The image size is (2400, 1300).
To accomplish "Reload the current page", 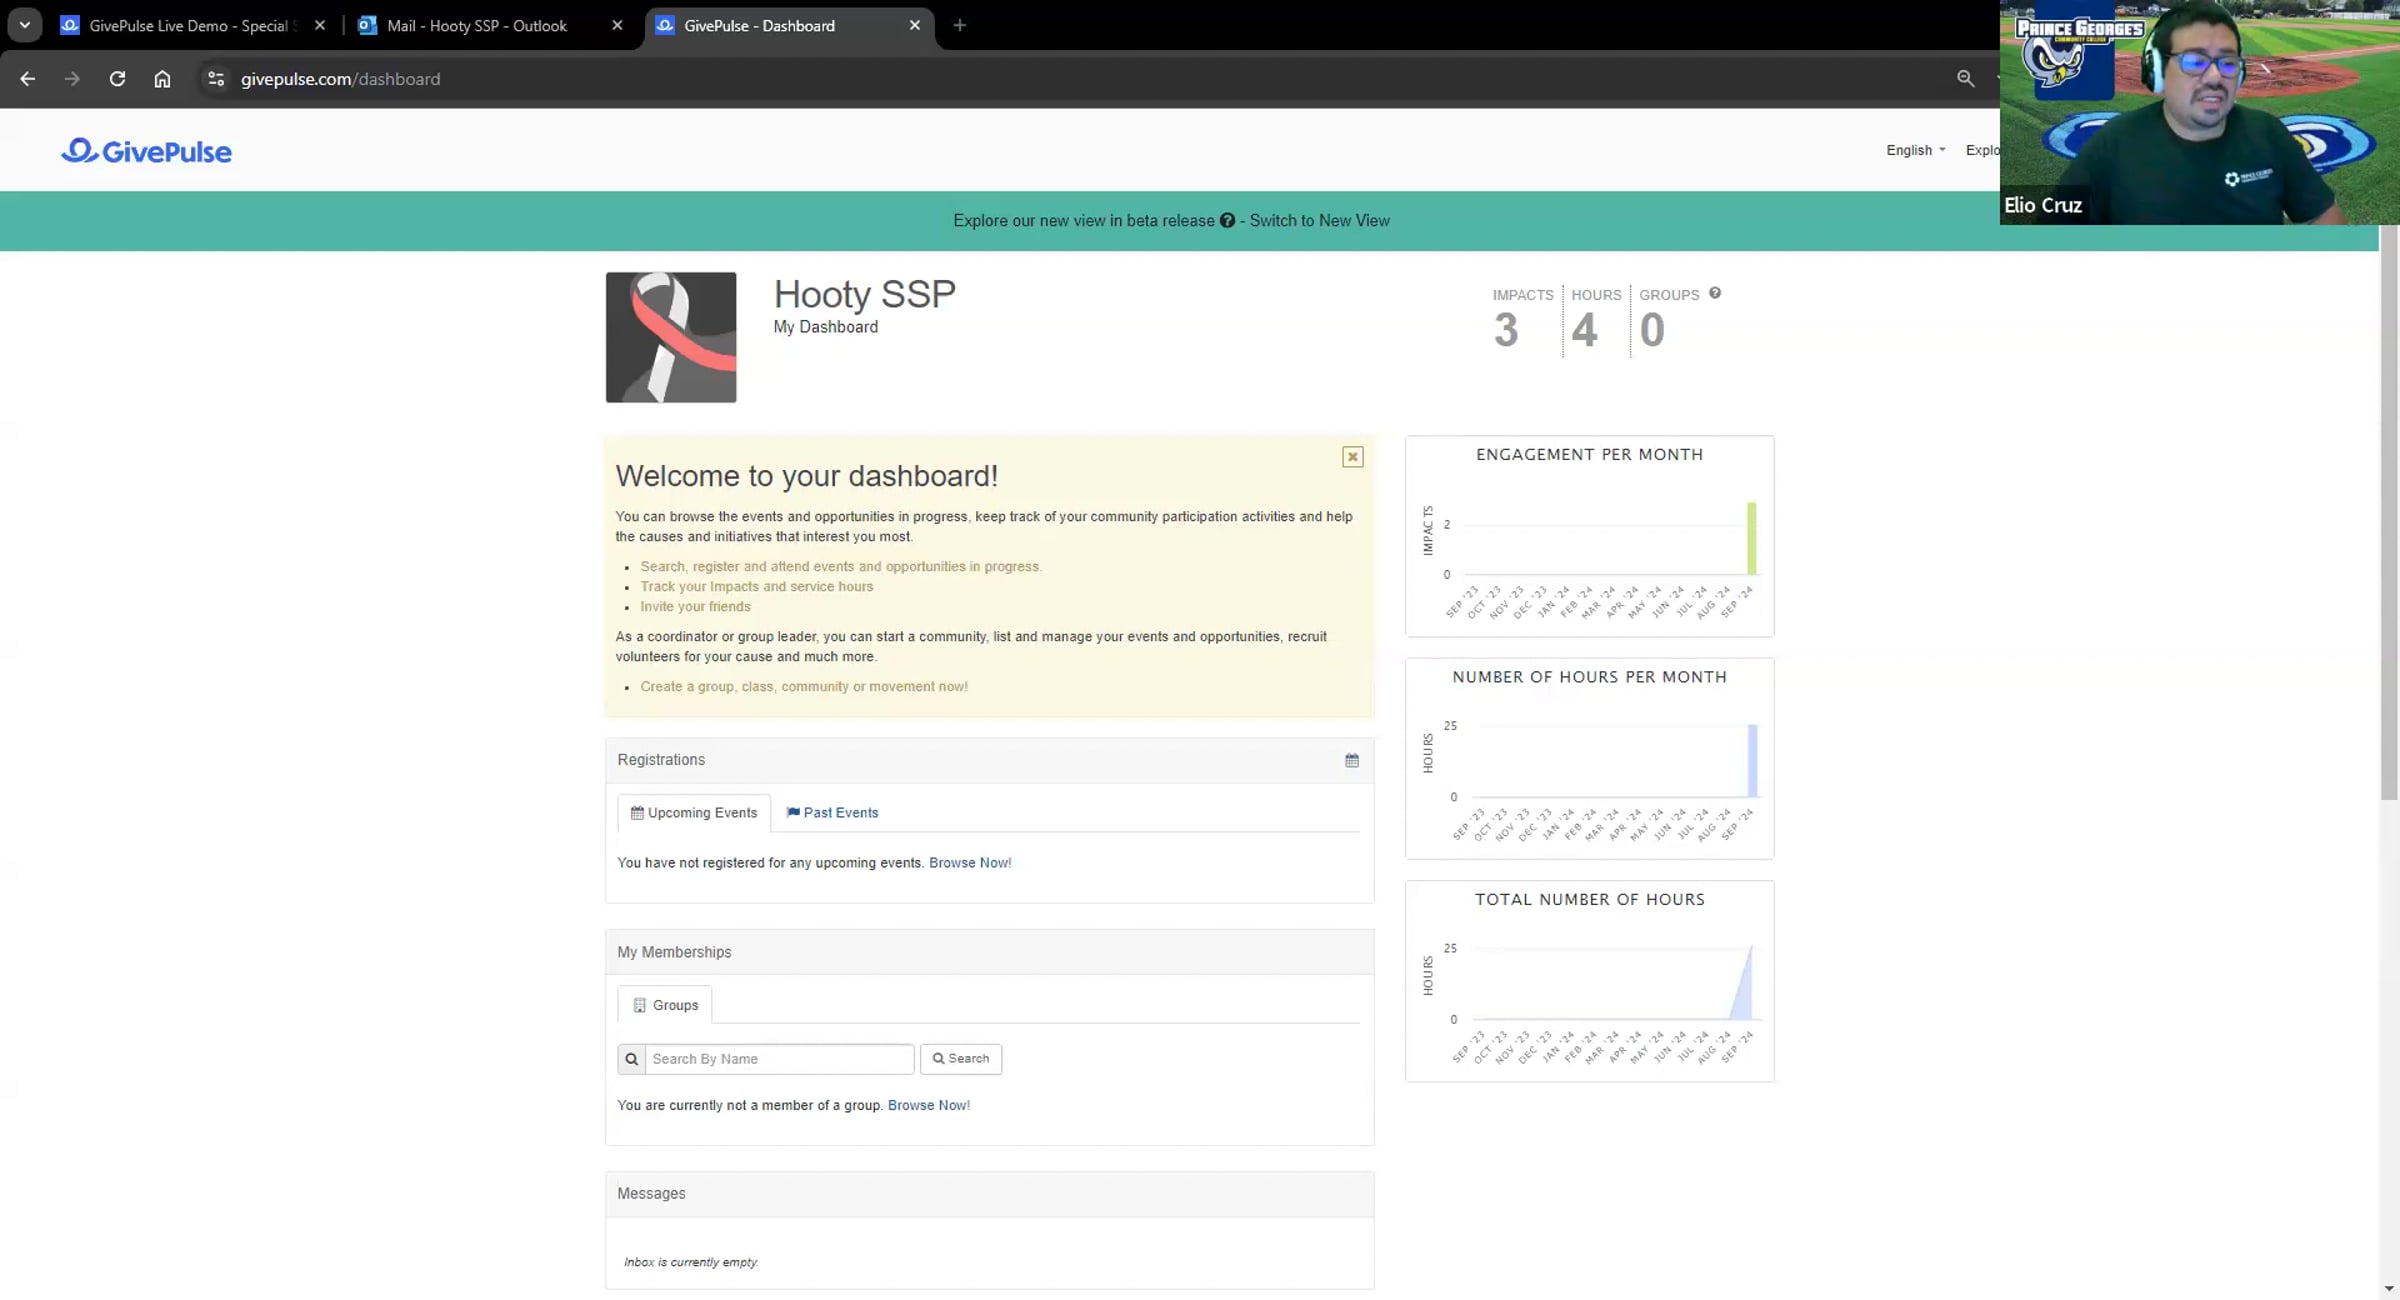I will [117, 79].
